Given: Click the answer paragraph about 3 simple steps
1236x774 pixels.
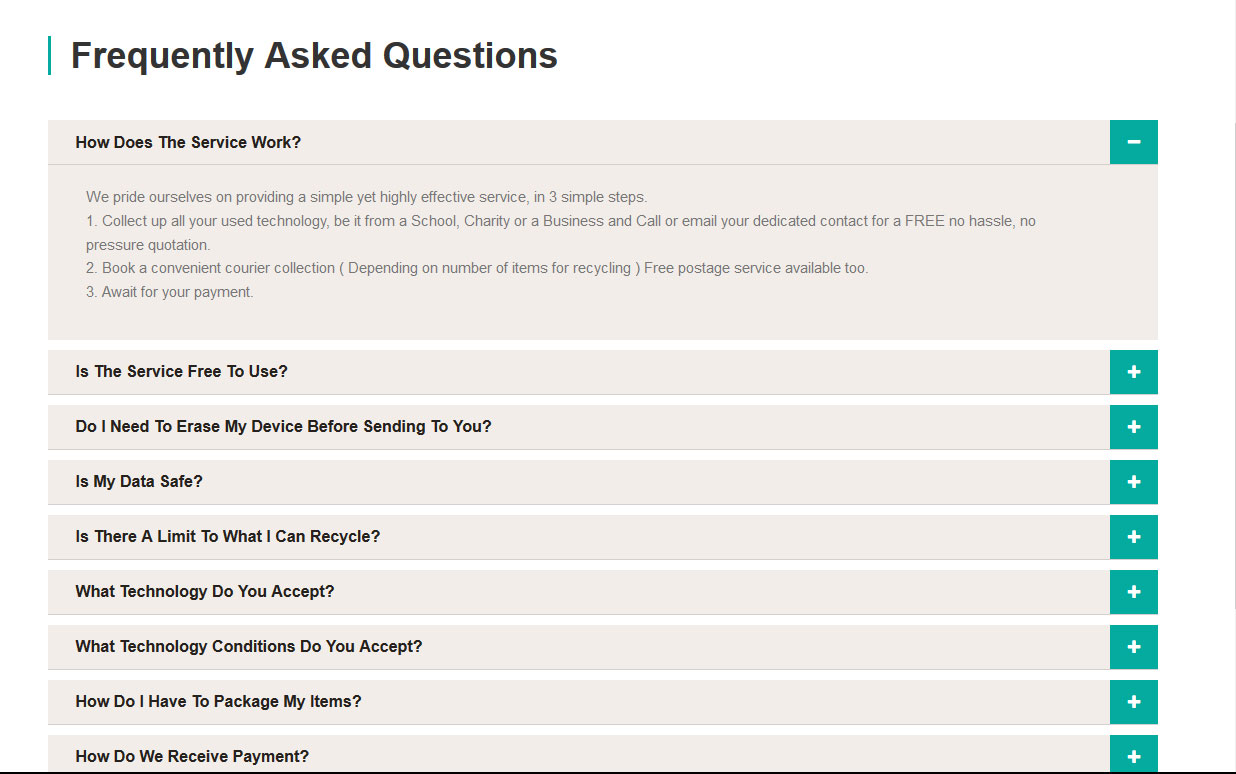Looking at the screenshot, I should (561, 245).
